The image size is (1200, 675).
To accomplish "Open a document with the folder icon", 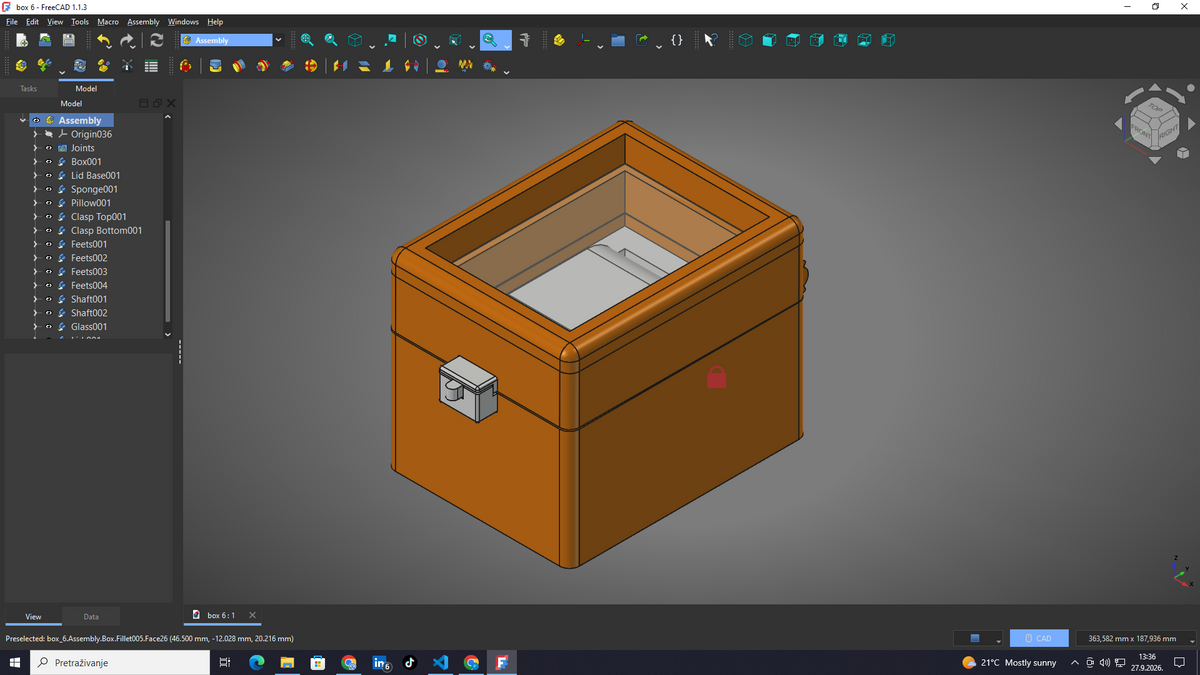I will [45, 40].
